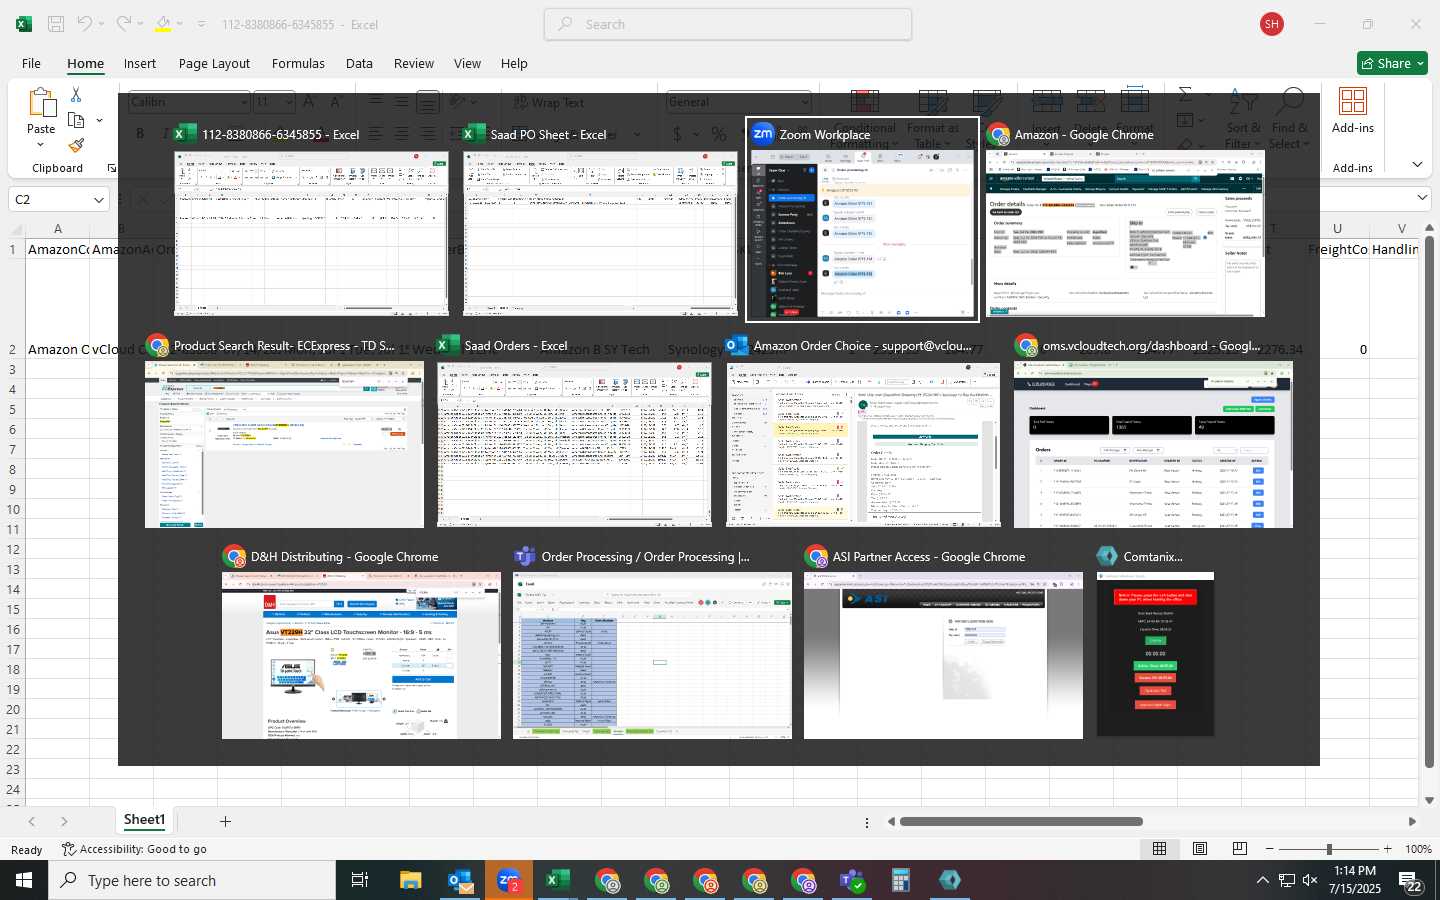Click Accessibility: Good to go status
Image resolution: width=1440 pixels, height=900 pixels.
tap(134, 849)
